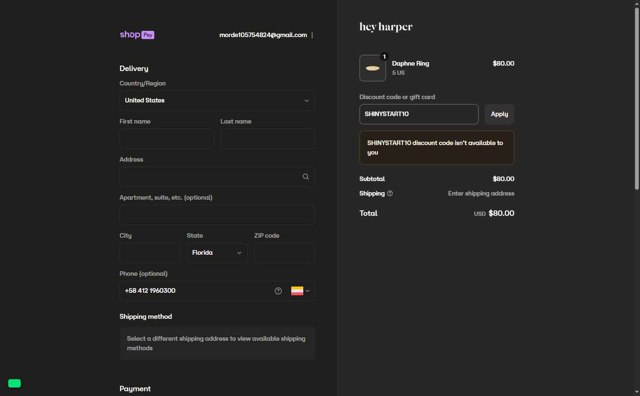This screenshot has height=396, width=640.
Task: Click the shipping method notice box
Action: click(217, 343)
